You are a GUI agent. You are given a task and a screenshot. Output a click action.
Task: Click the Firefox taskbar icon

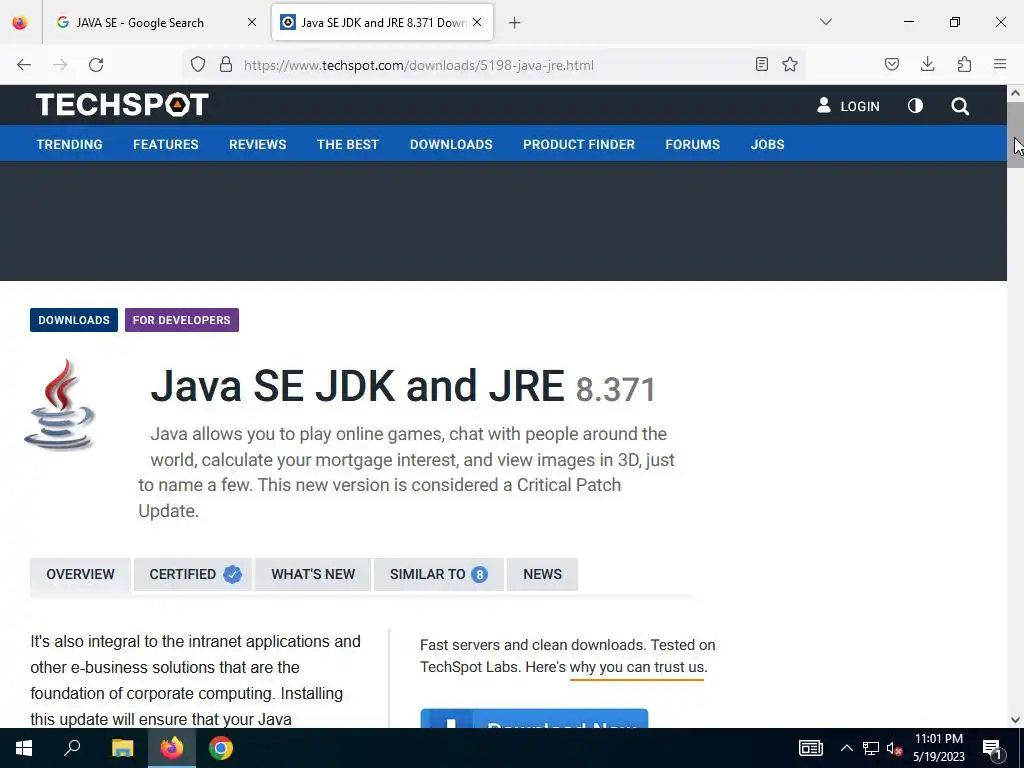[172, 748]
